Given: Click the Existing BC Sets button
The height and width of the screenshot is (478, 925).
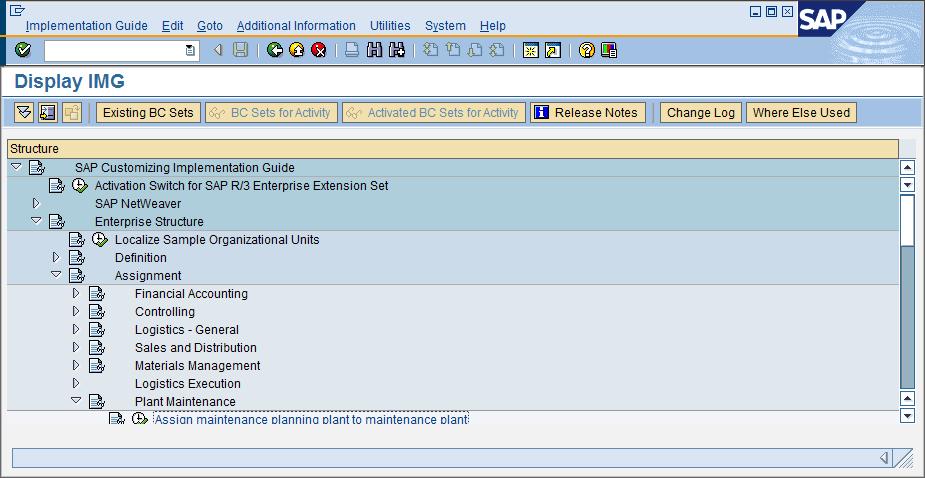Looking at the screenshot, I should 149,113.
